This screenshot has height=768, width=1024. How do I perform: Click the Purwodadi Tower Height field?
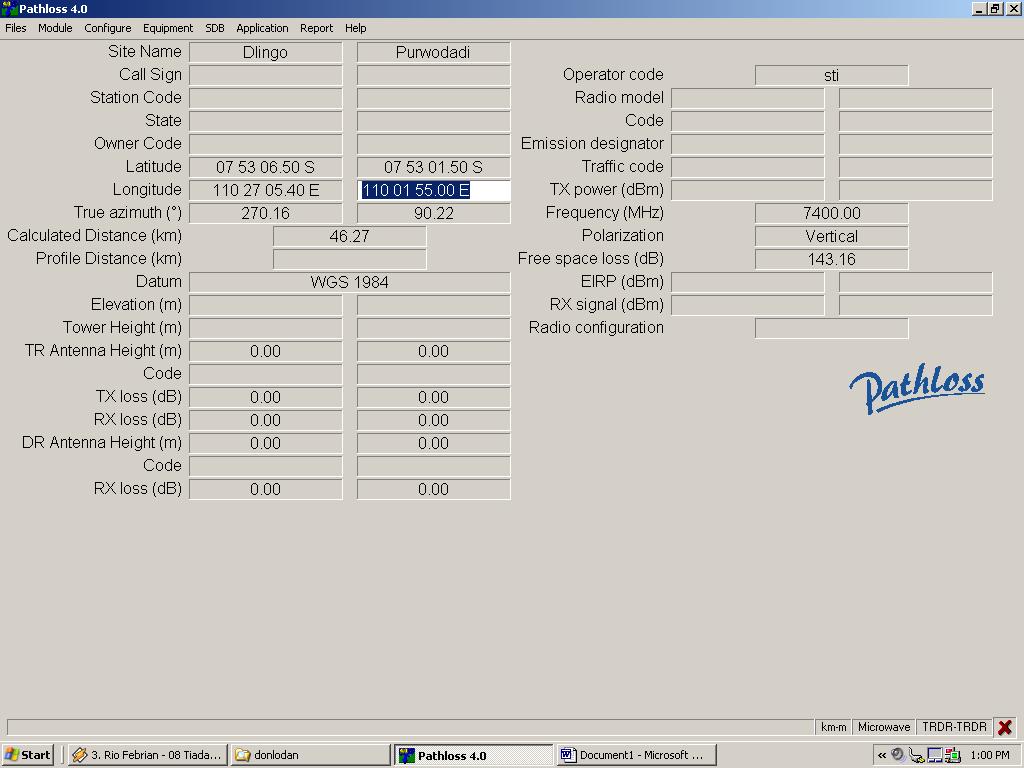433,328
